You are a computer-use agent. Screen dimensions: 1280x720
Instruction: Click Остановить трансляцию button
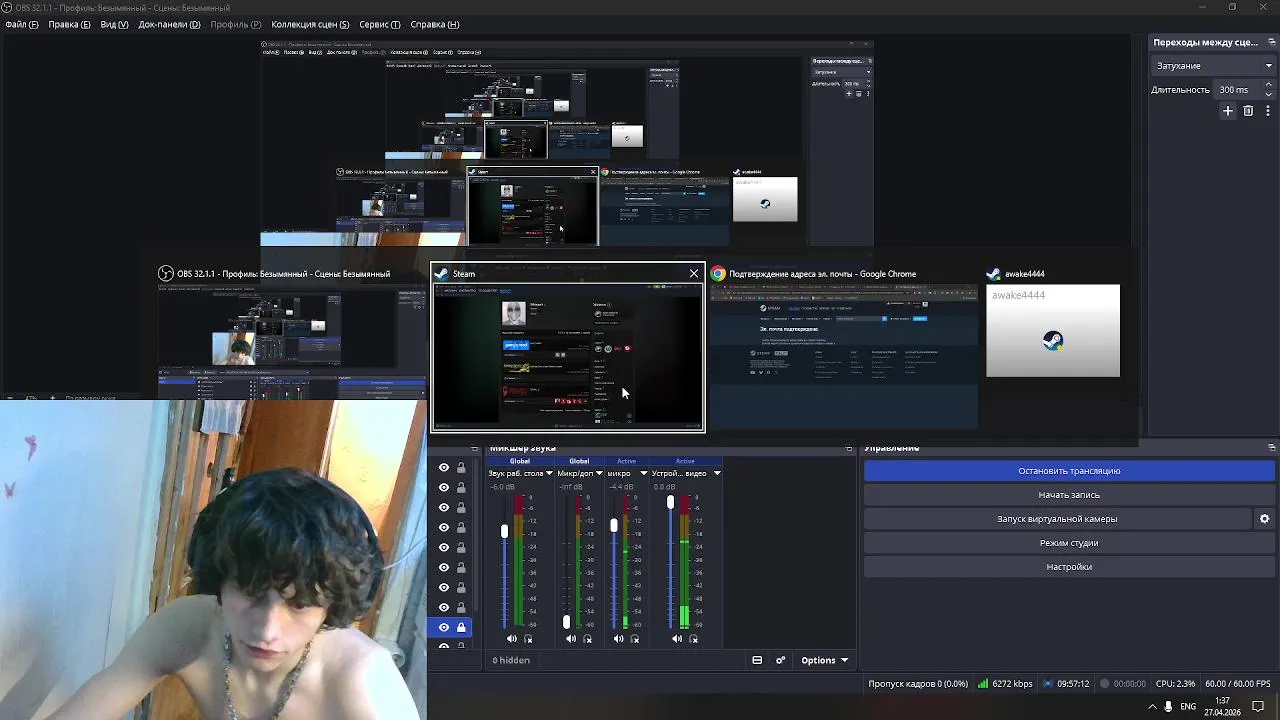coord(1069,471)
